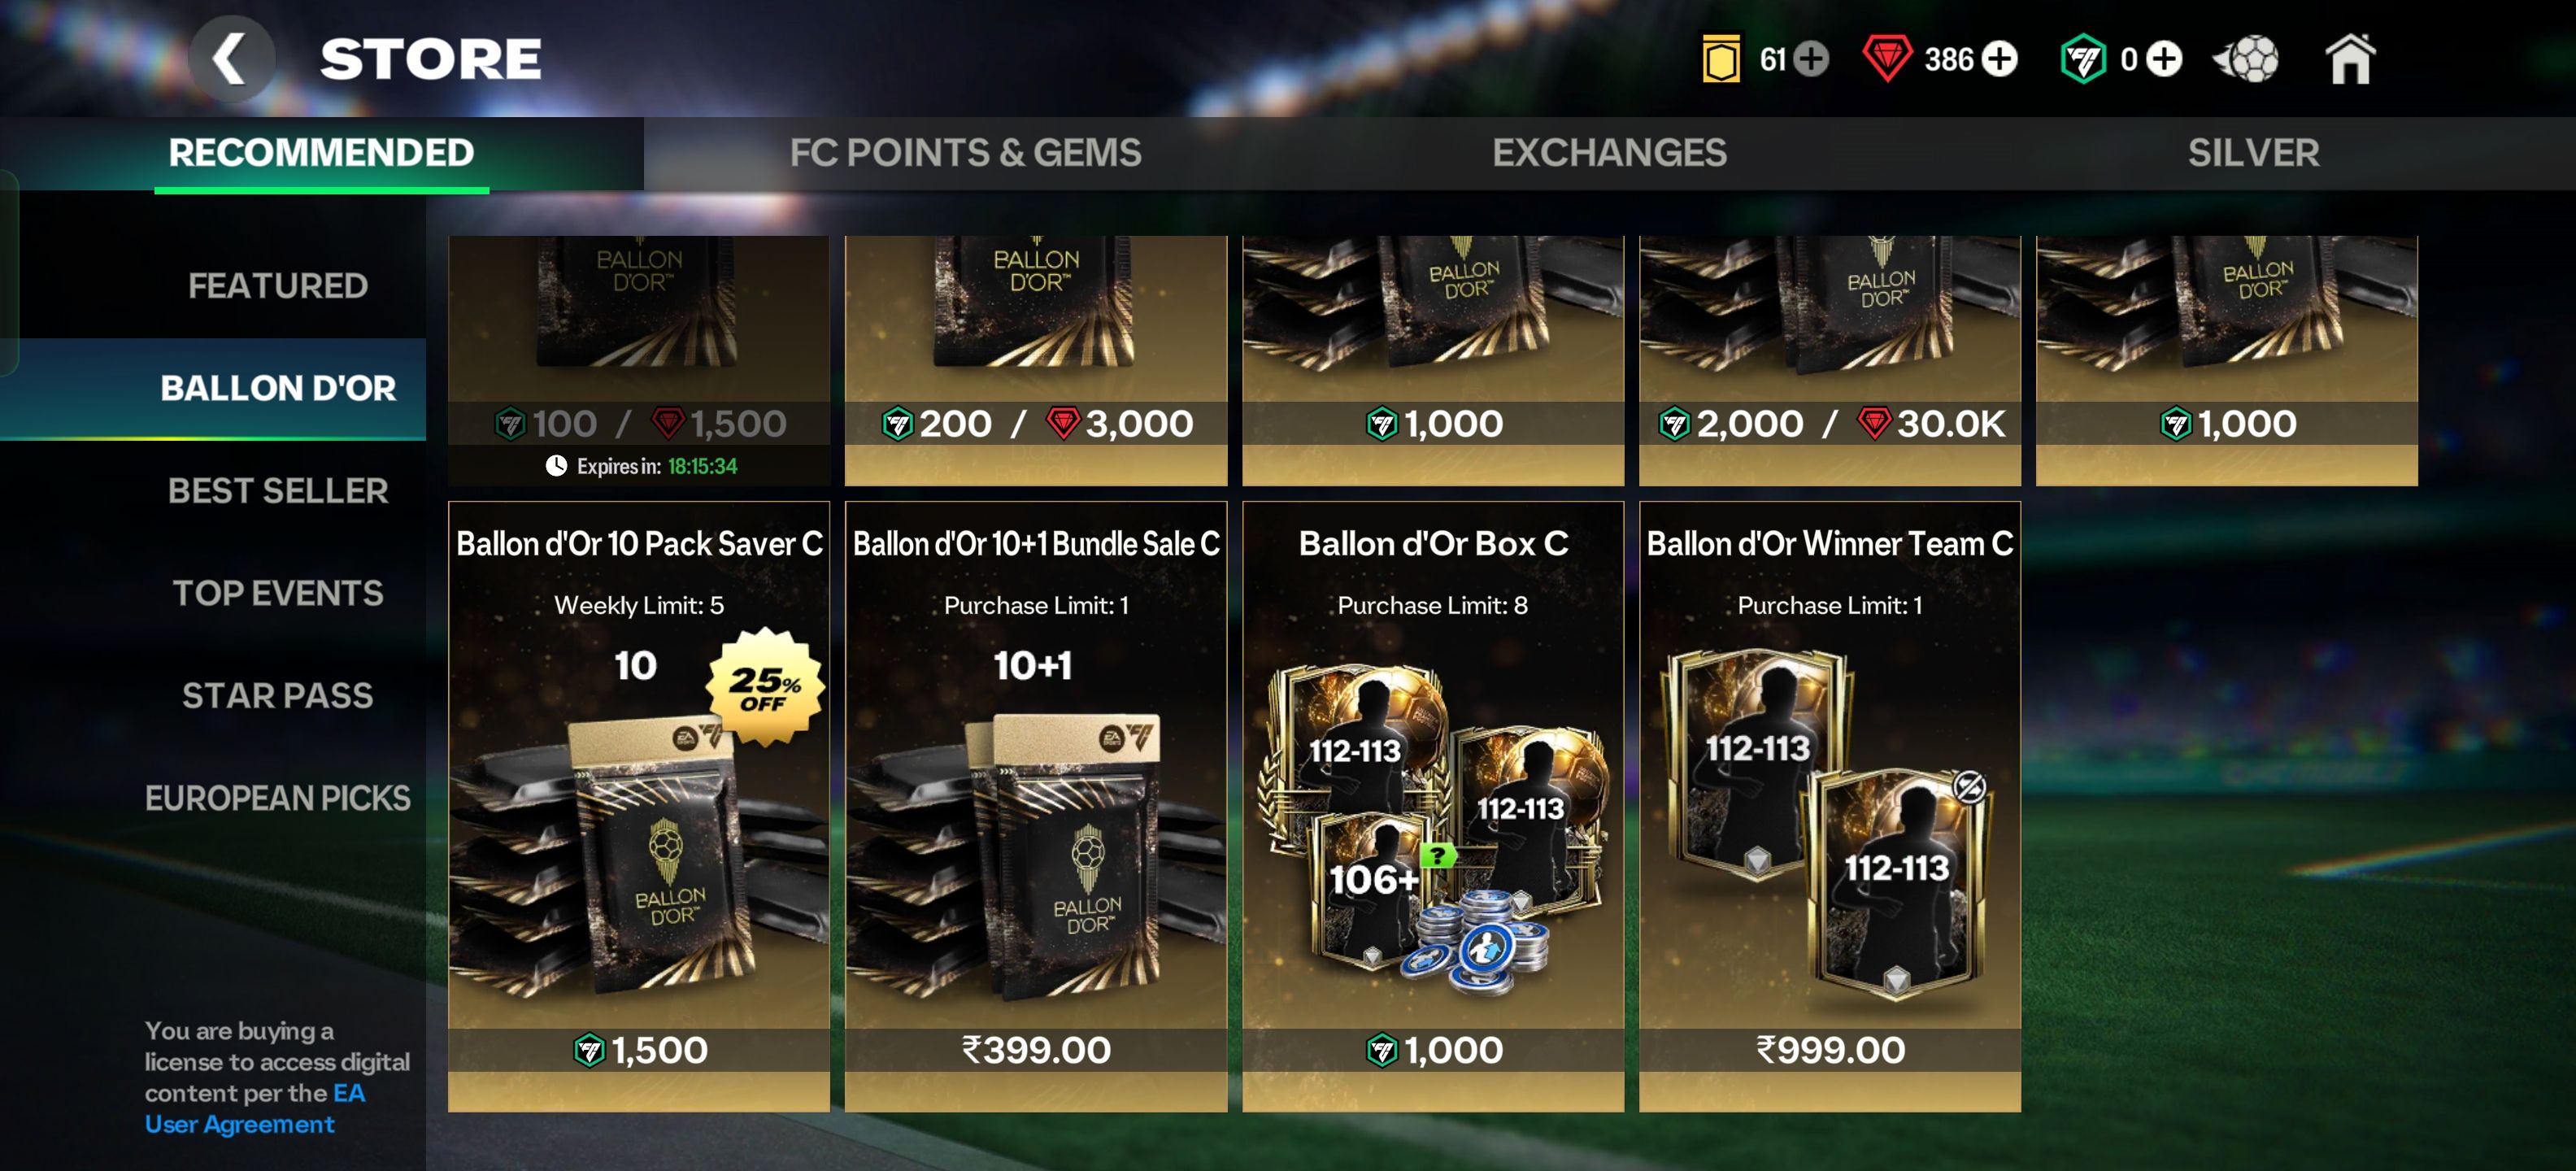2576x1171 pixels.
Task: Open Star Pass category
Action: [x=278, y=696]
